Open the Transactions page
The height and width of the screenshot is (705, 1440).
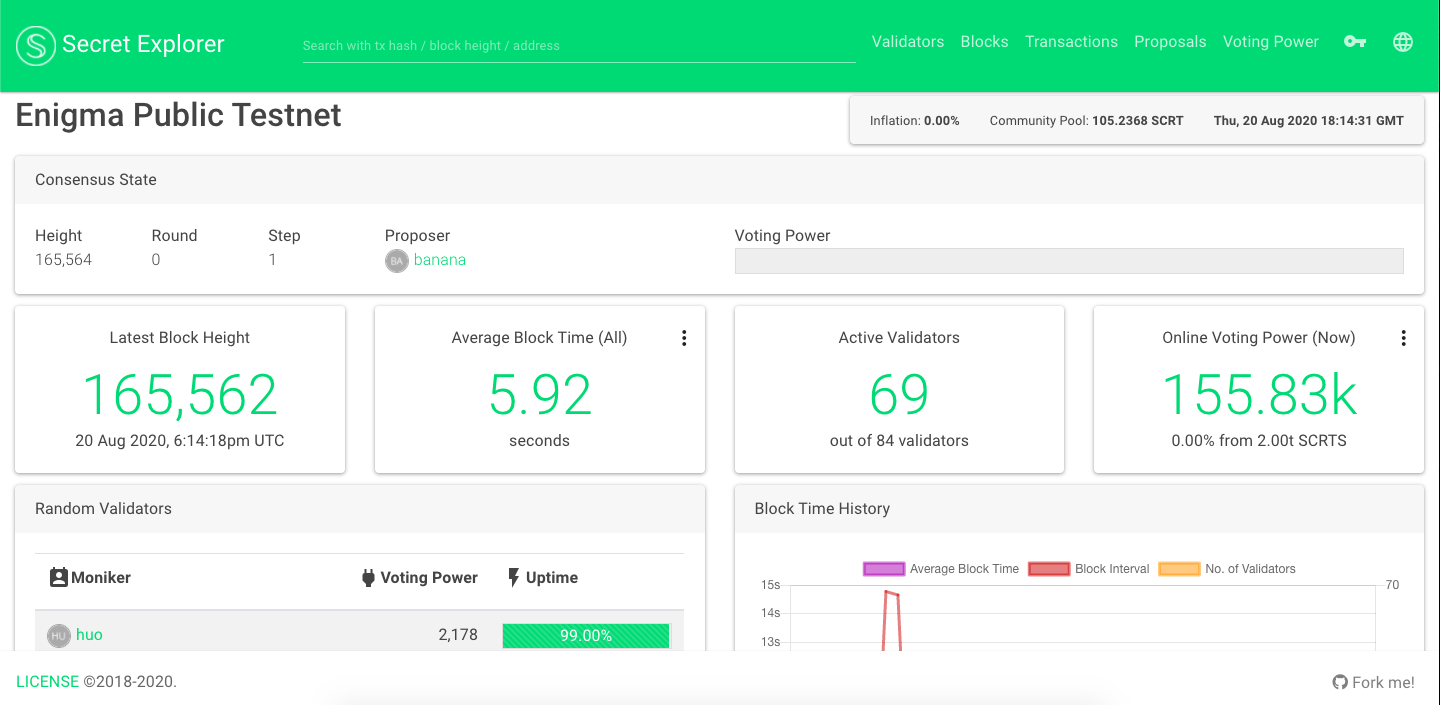tap(1071, 42)
